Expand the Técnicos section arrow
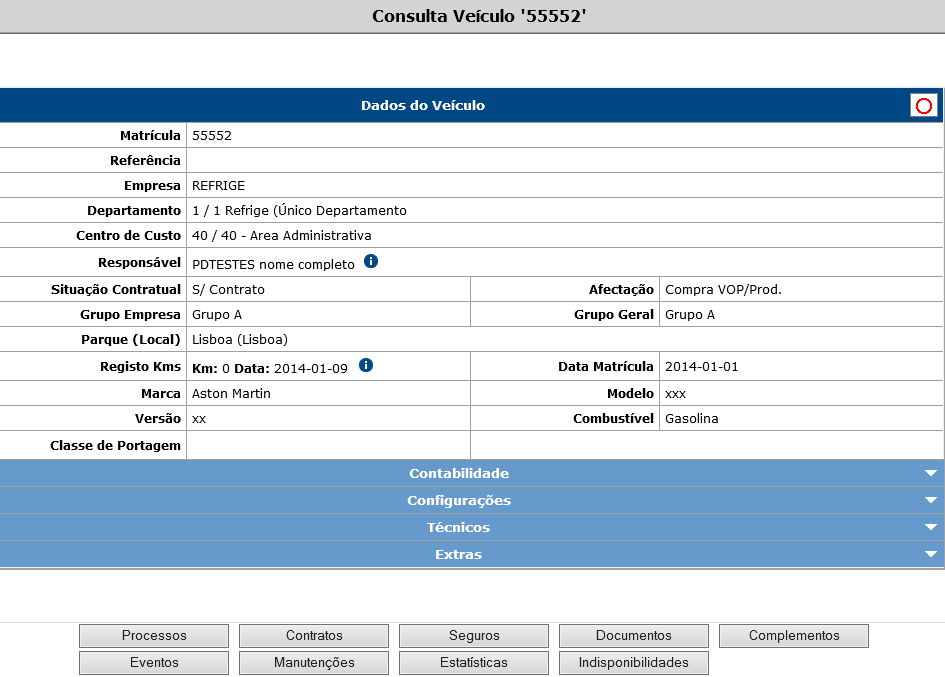This screenshot has height=677, width=945. 931,527
